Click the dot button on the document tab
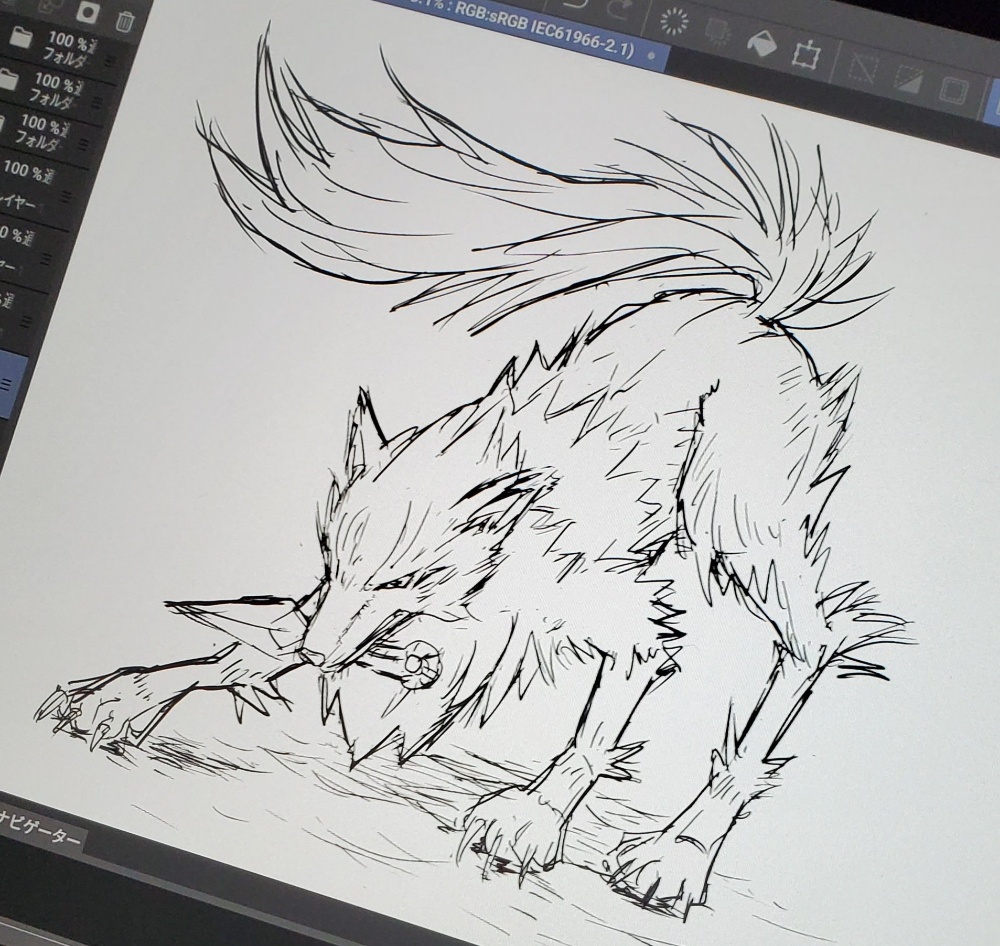1000x946 pixels. pos(652,54)
